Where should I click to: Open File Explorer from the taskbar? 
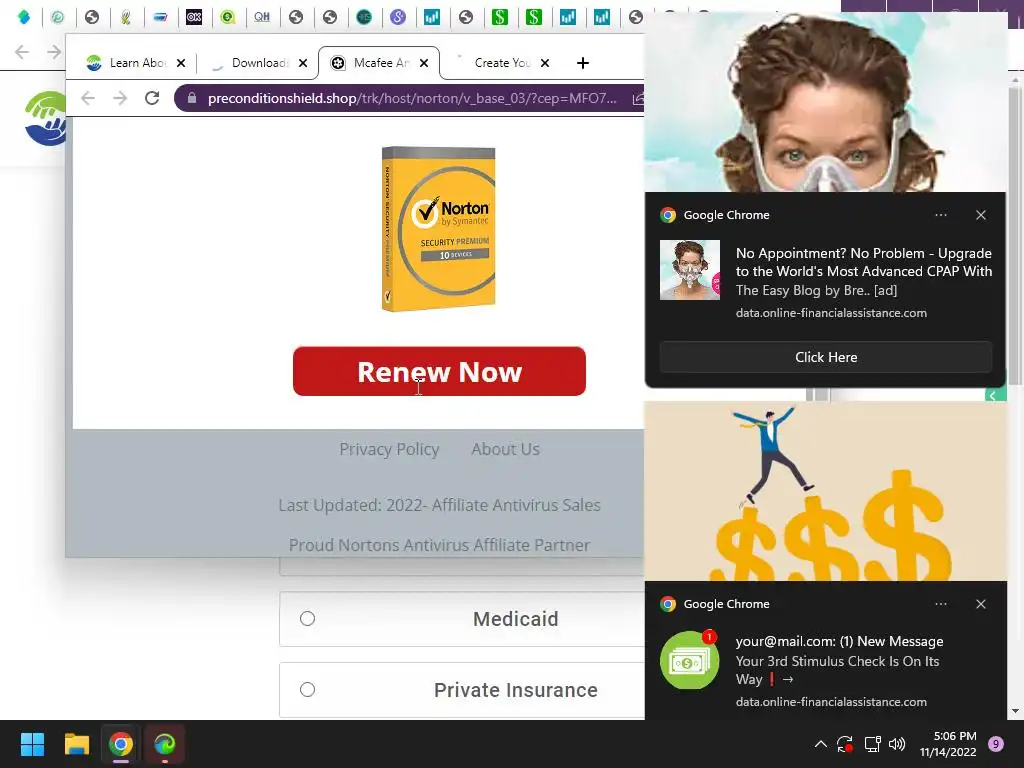[x=76, y=744]
